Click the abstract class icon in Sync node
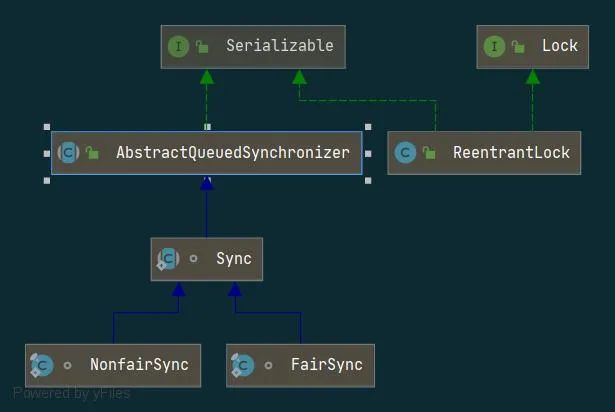615x412 pixels. click(x=168, y=259)
